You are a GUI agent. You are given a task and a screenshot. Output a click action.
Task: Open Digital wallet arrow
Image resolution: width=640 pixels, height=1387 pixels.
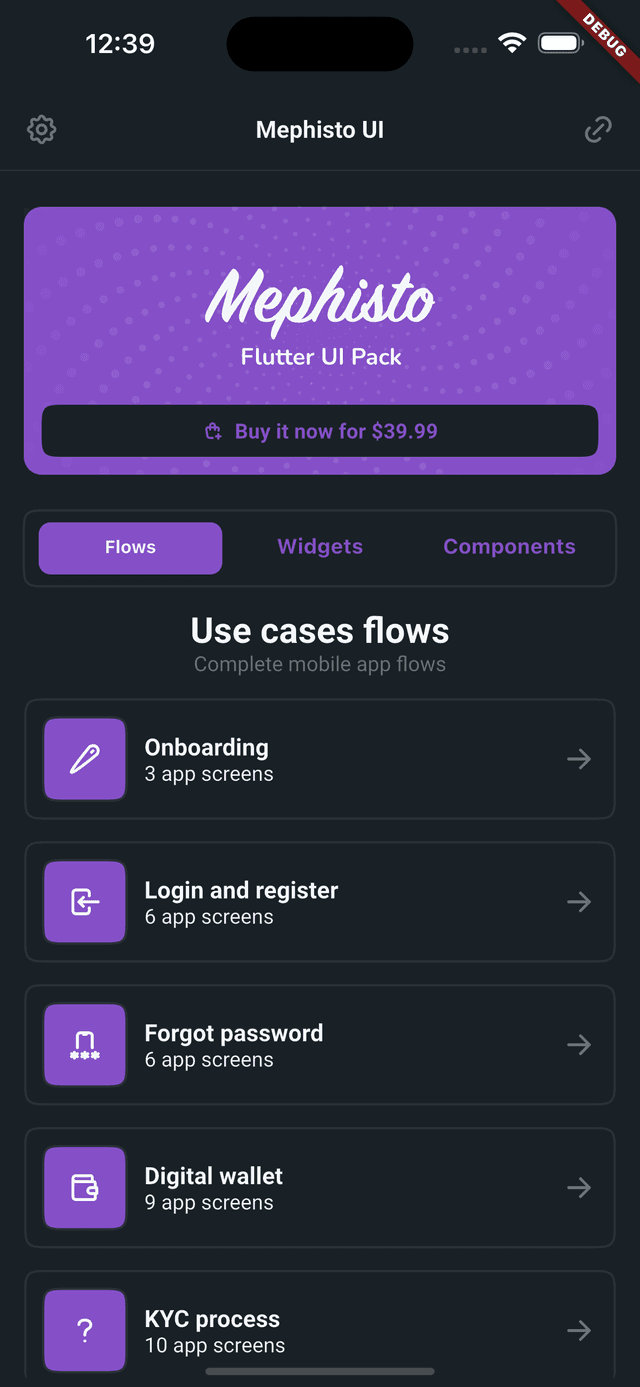coord(579,1188)
